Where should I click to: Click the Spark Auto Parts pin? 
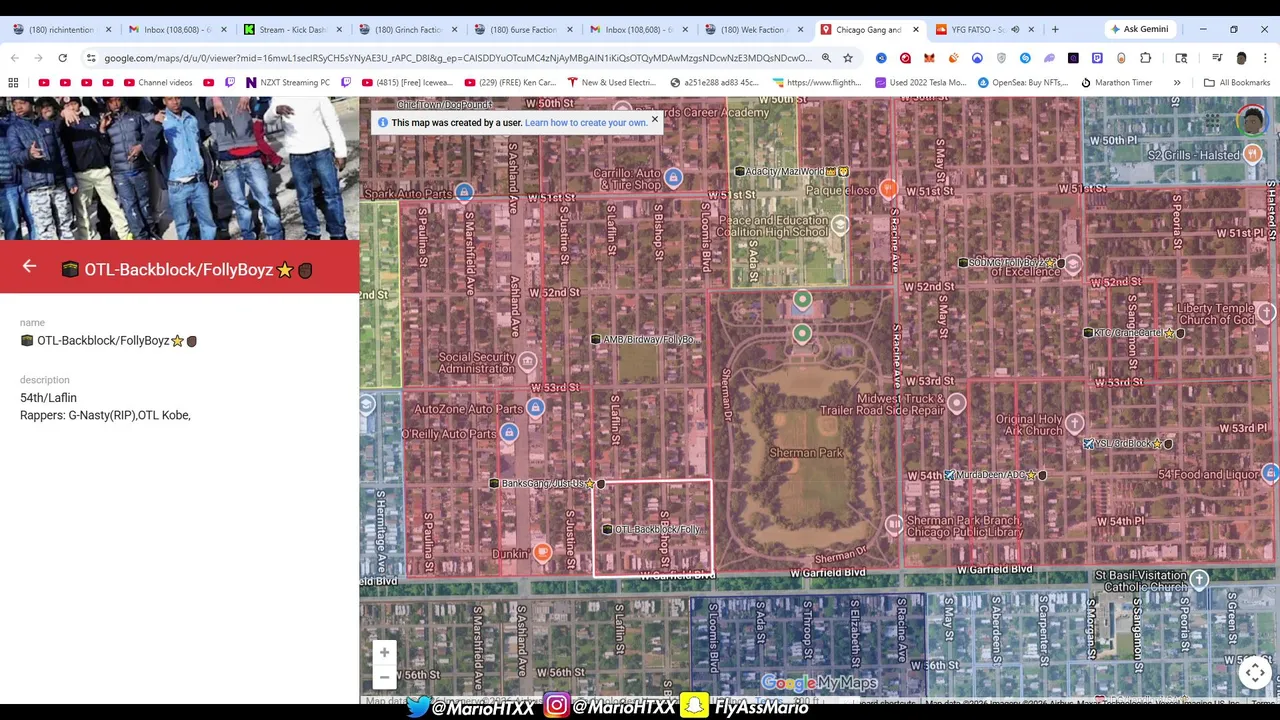pos(463,191)
